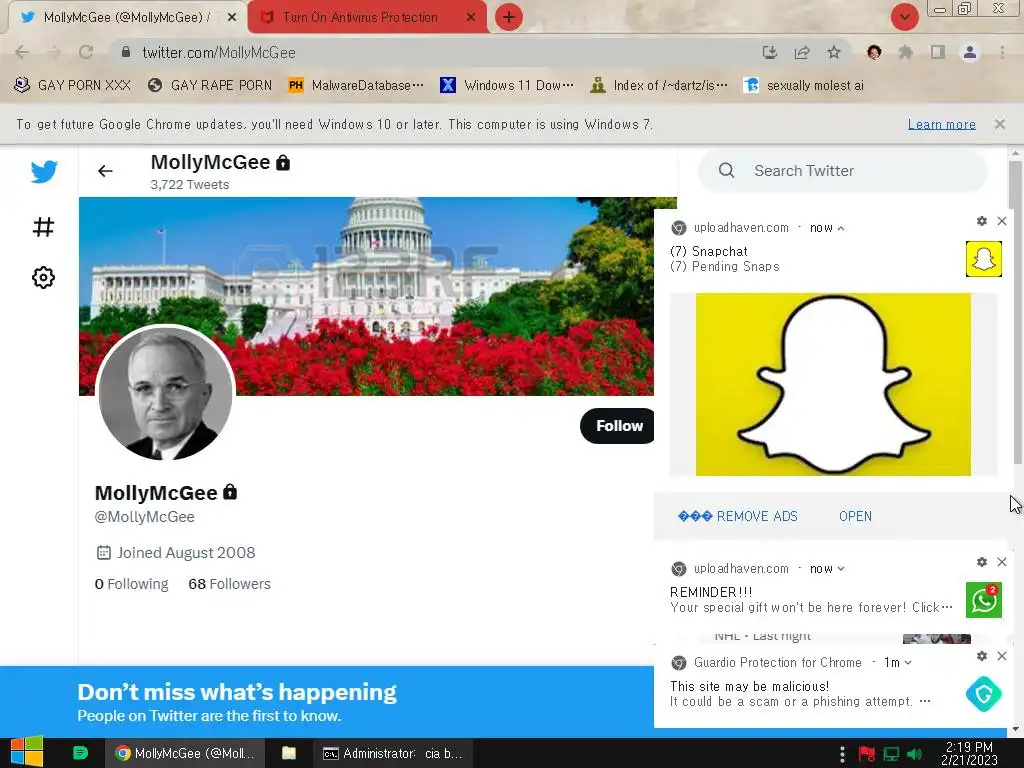Bookmark this page with the star icon
The image size is (1024, 768).
(x=834, y=52)
